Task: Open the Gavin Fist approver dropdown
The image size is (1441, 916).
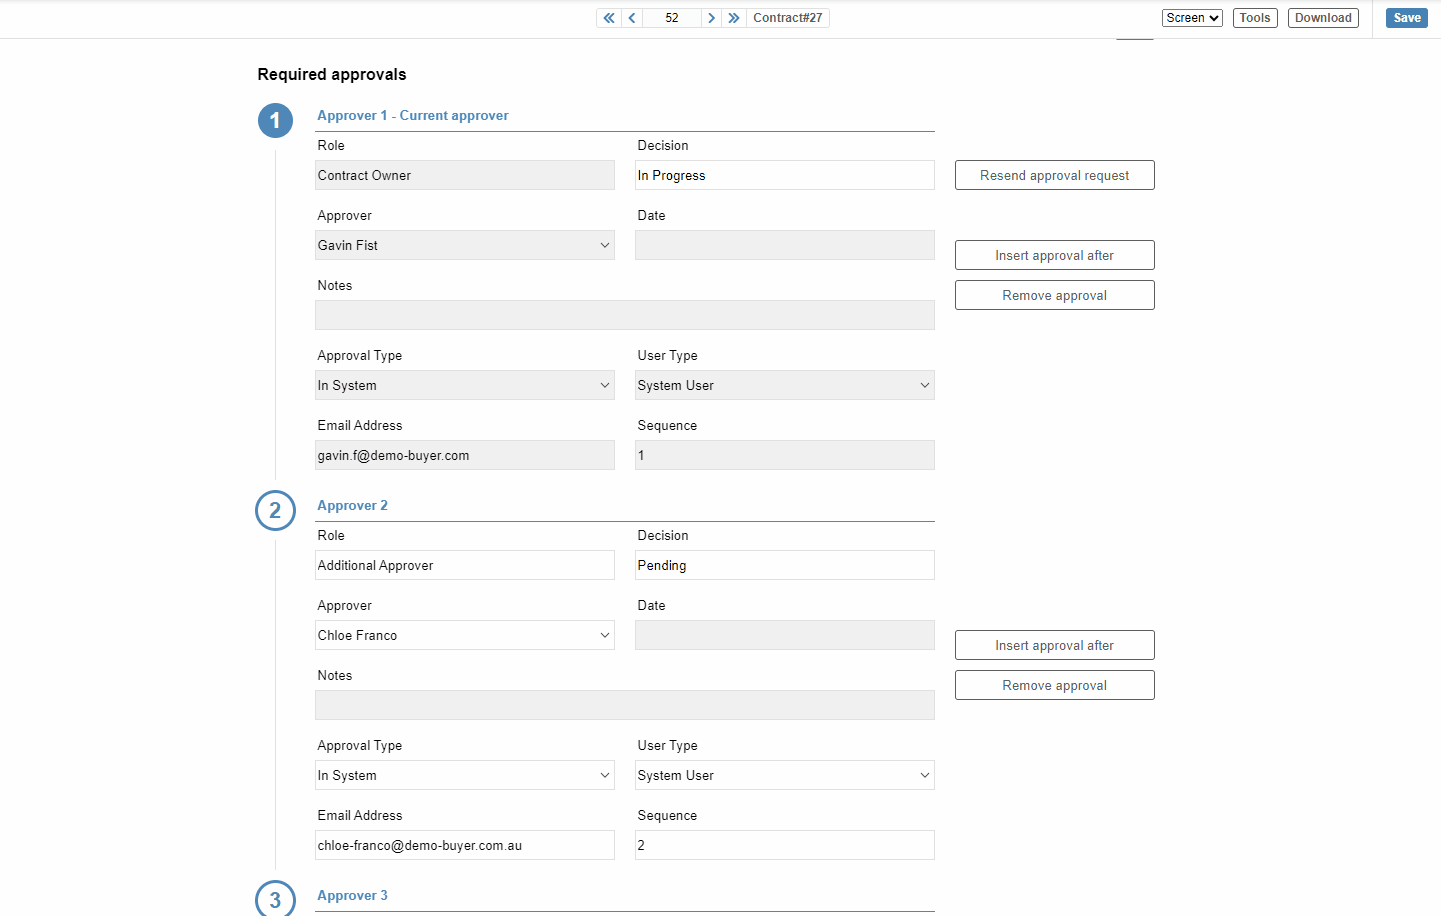Action: point(465,245)
